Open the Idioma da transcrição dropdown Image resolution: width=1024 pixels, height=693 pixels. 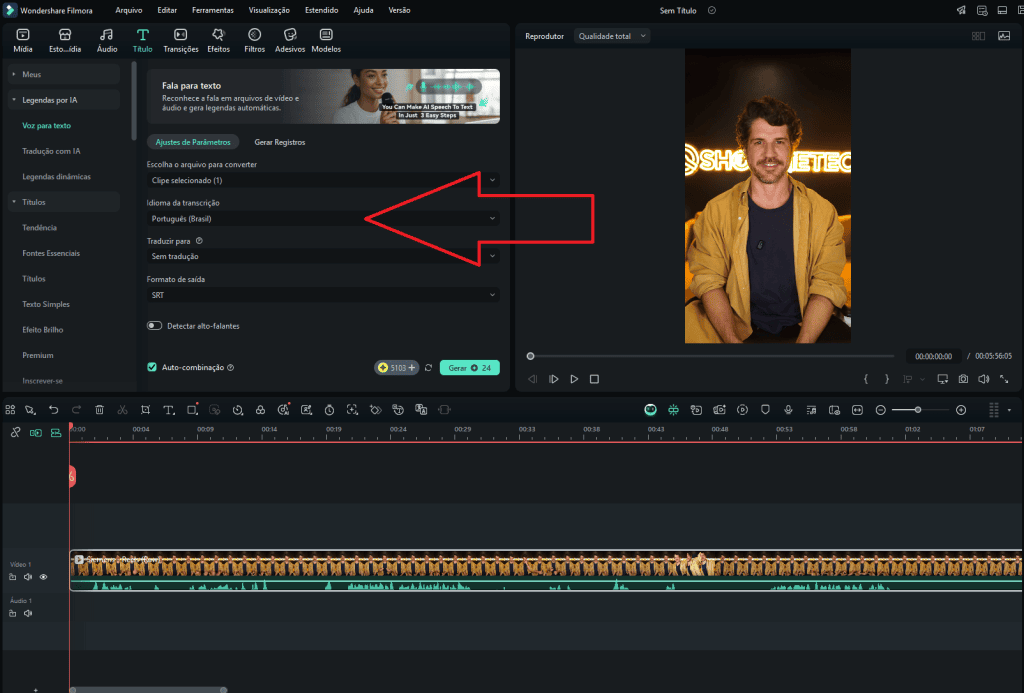322,218
